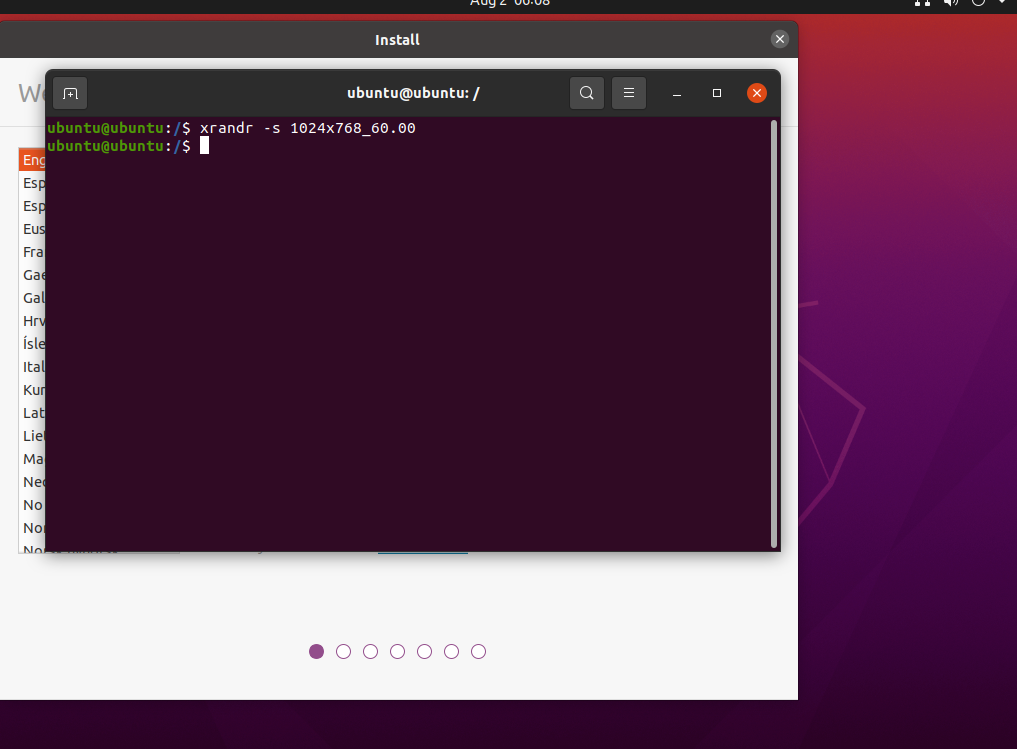Open a new terminal tab

[70, 93]
